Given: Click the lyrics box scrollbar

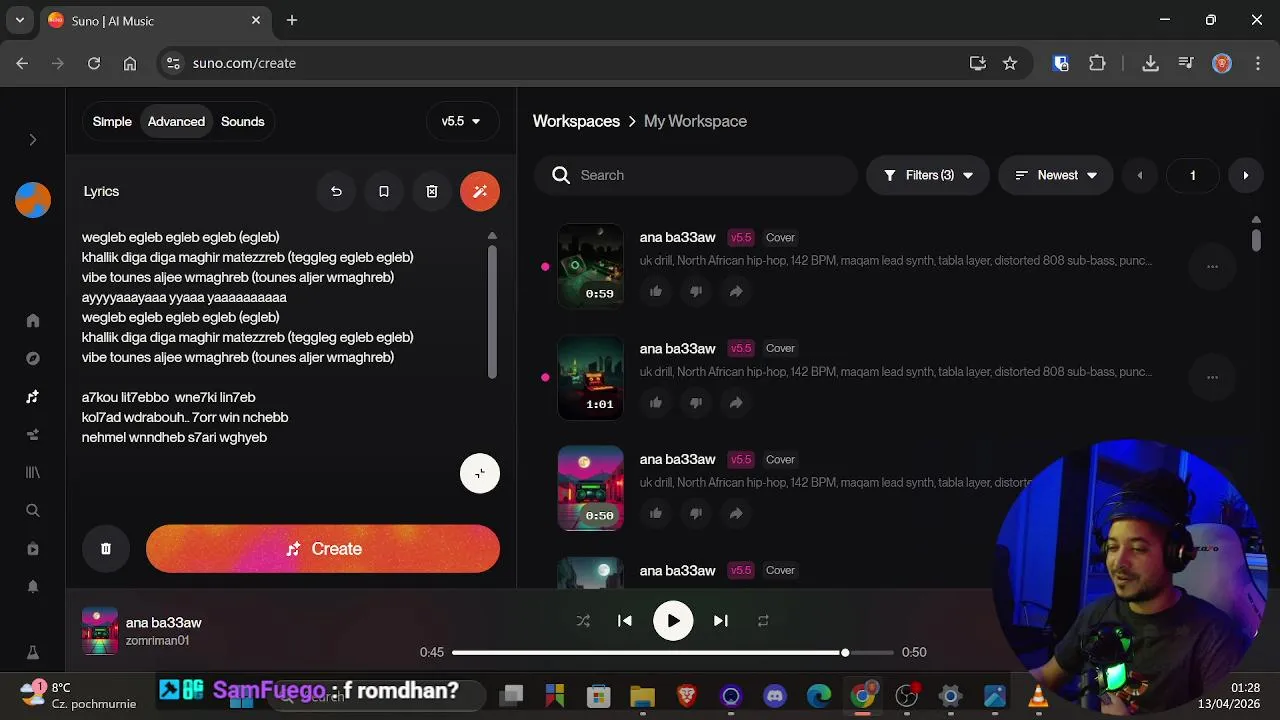Looking at the screenshot, I should click(492, 310).
